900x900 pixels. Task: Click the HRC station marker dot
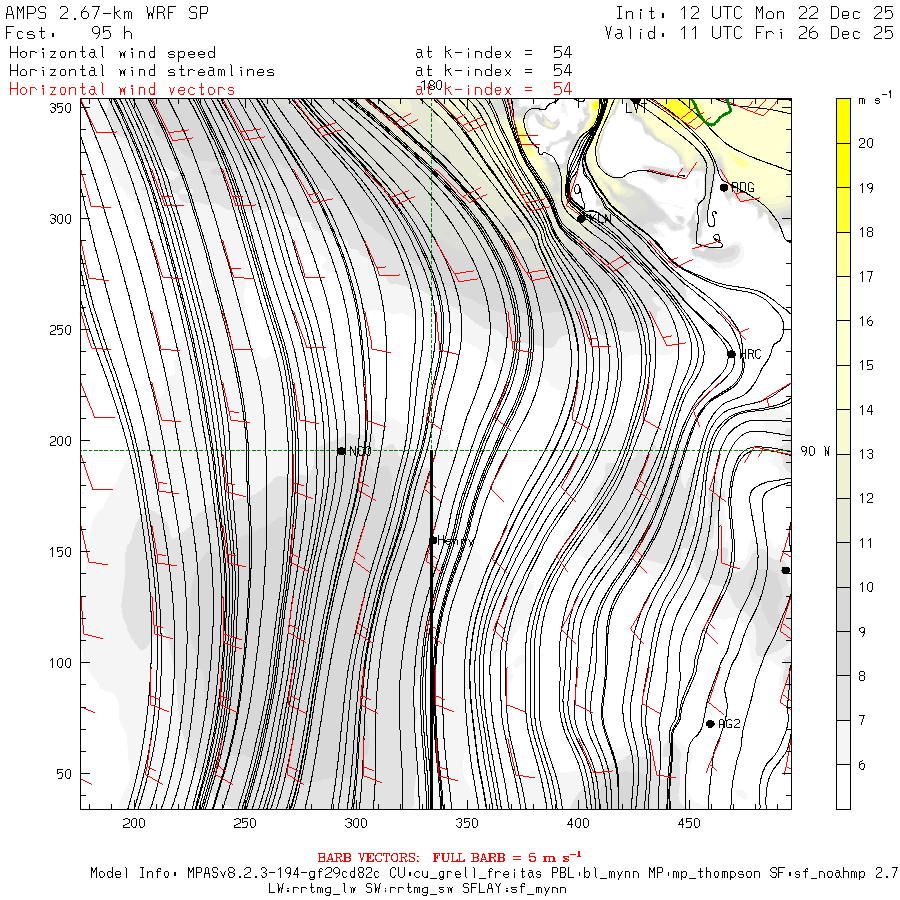tap(731, 354)
